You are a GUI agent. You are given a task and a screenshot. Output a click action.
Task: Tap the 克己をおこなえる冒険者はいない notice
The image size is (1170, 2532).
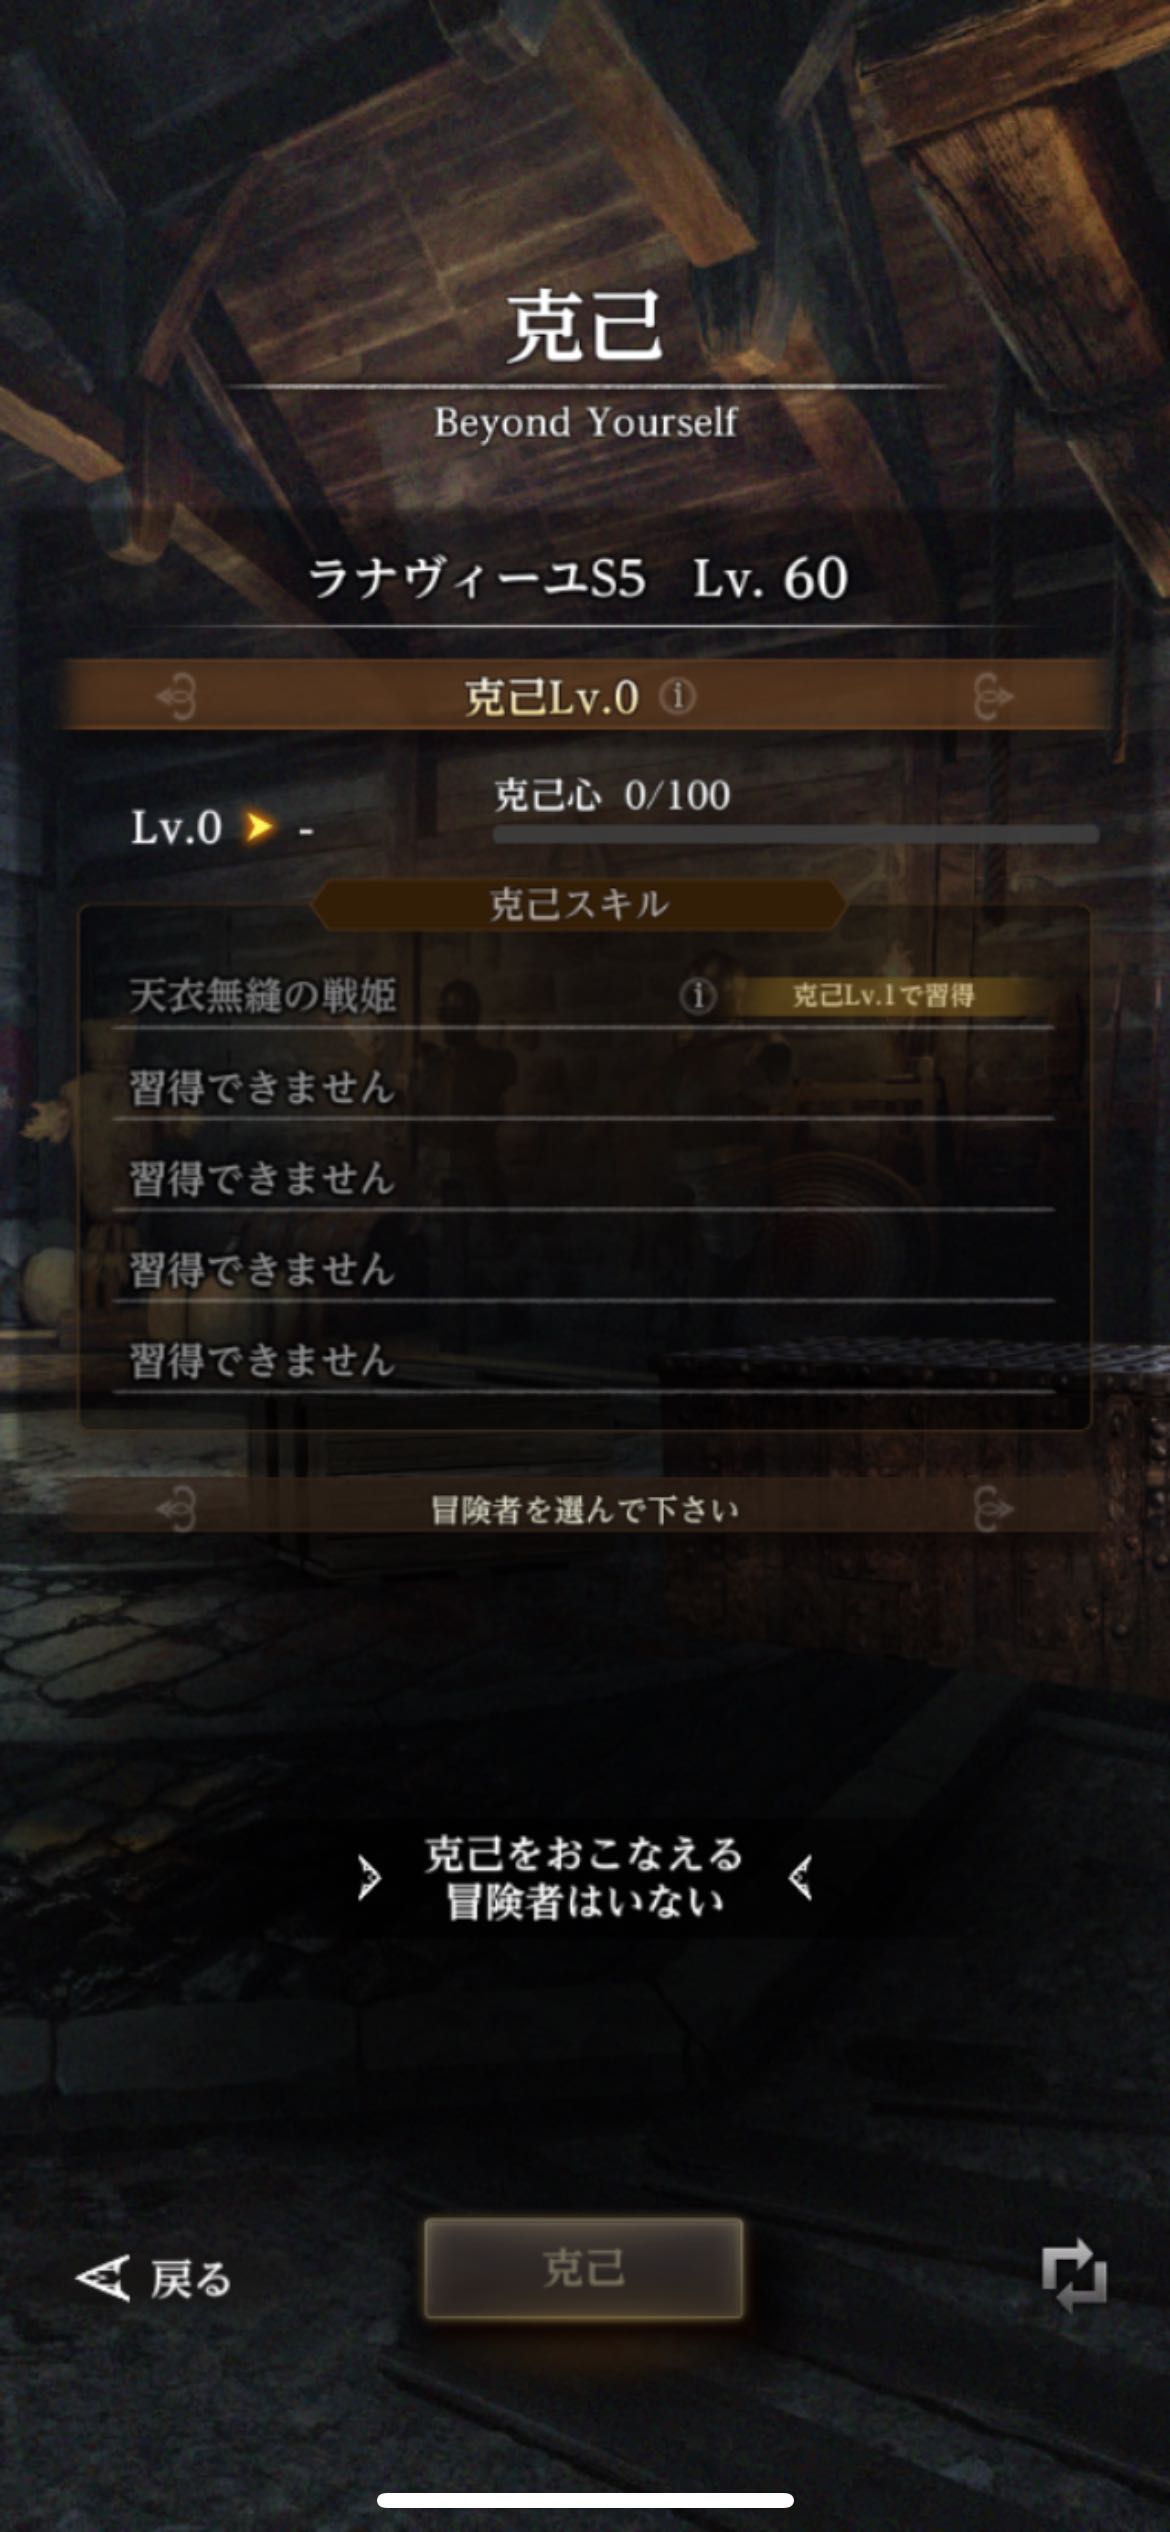[584, 1878]
